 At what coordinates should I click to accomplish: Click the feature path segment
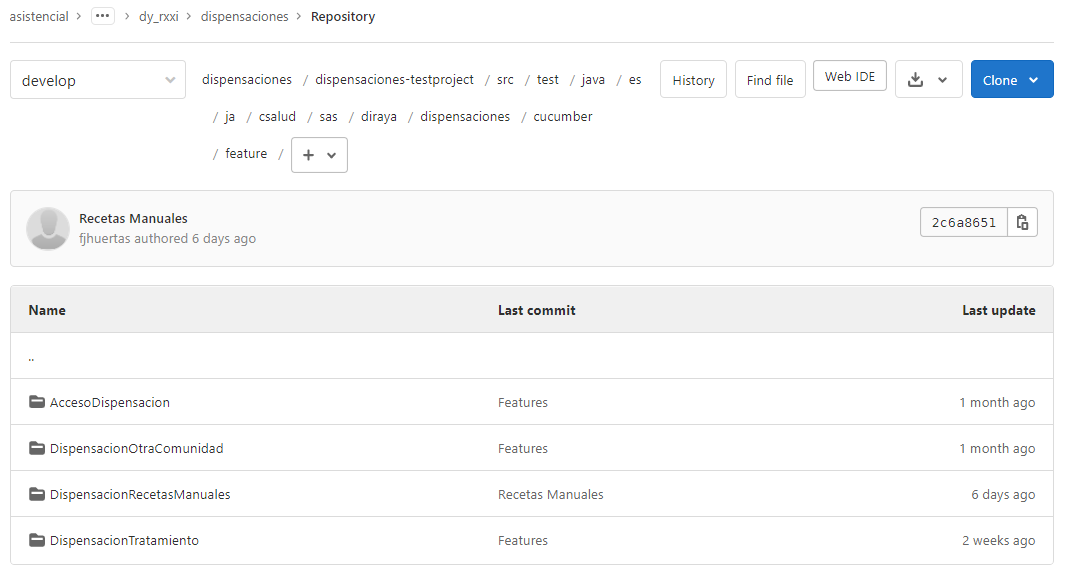246,153
